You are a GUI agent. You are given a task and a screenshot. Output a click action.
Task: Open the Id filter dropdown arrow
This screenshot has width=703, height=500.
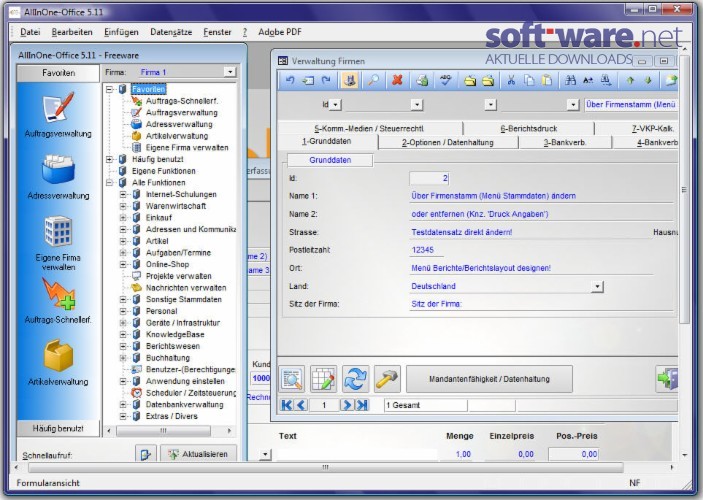336,104
